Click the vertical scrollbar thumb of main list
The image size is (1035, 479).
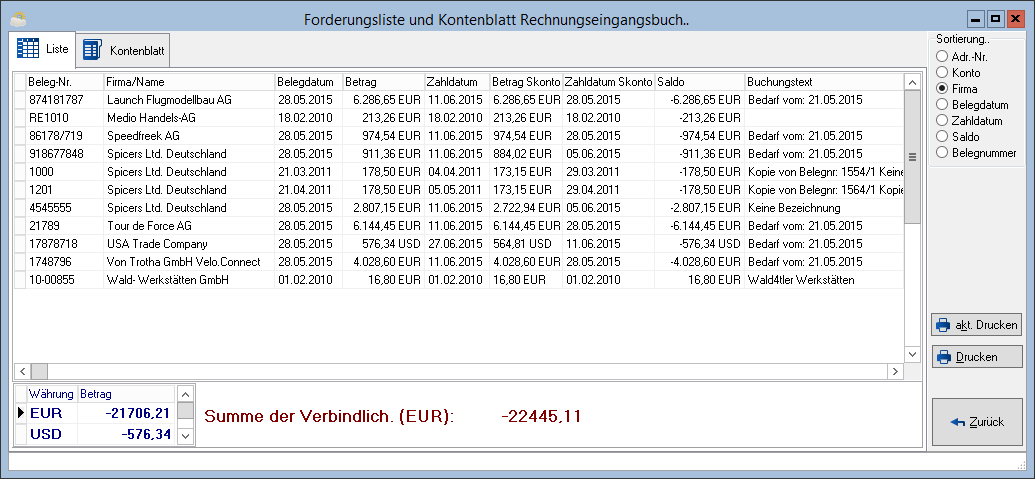(x=912, y=157)
